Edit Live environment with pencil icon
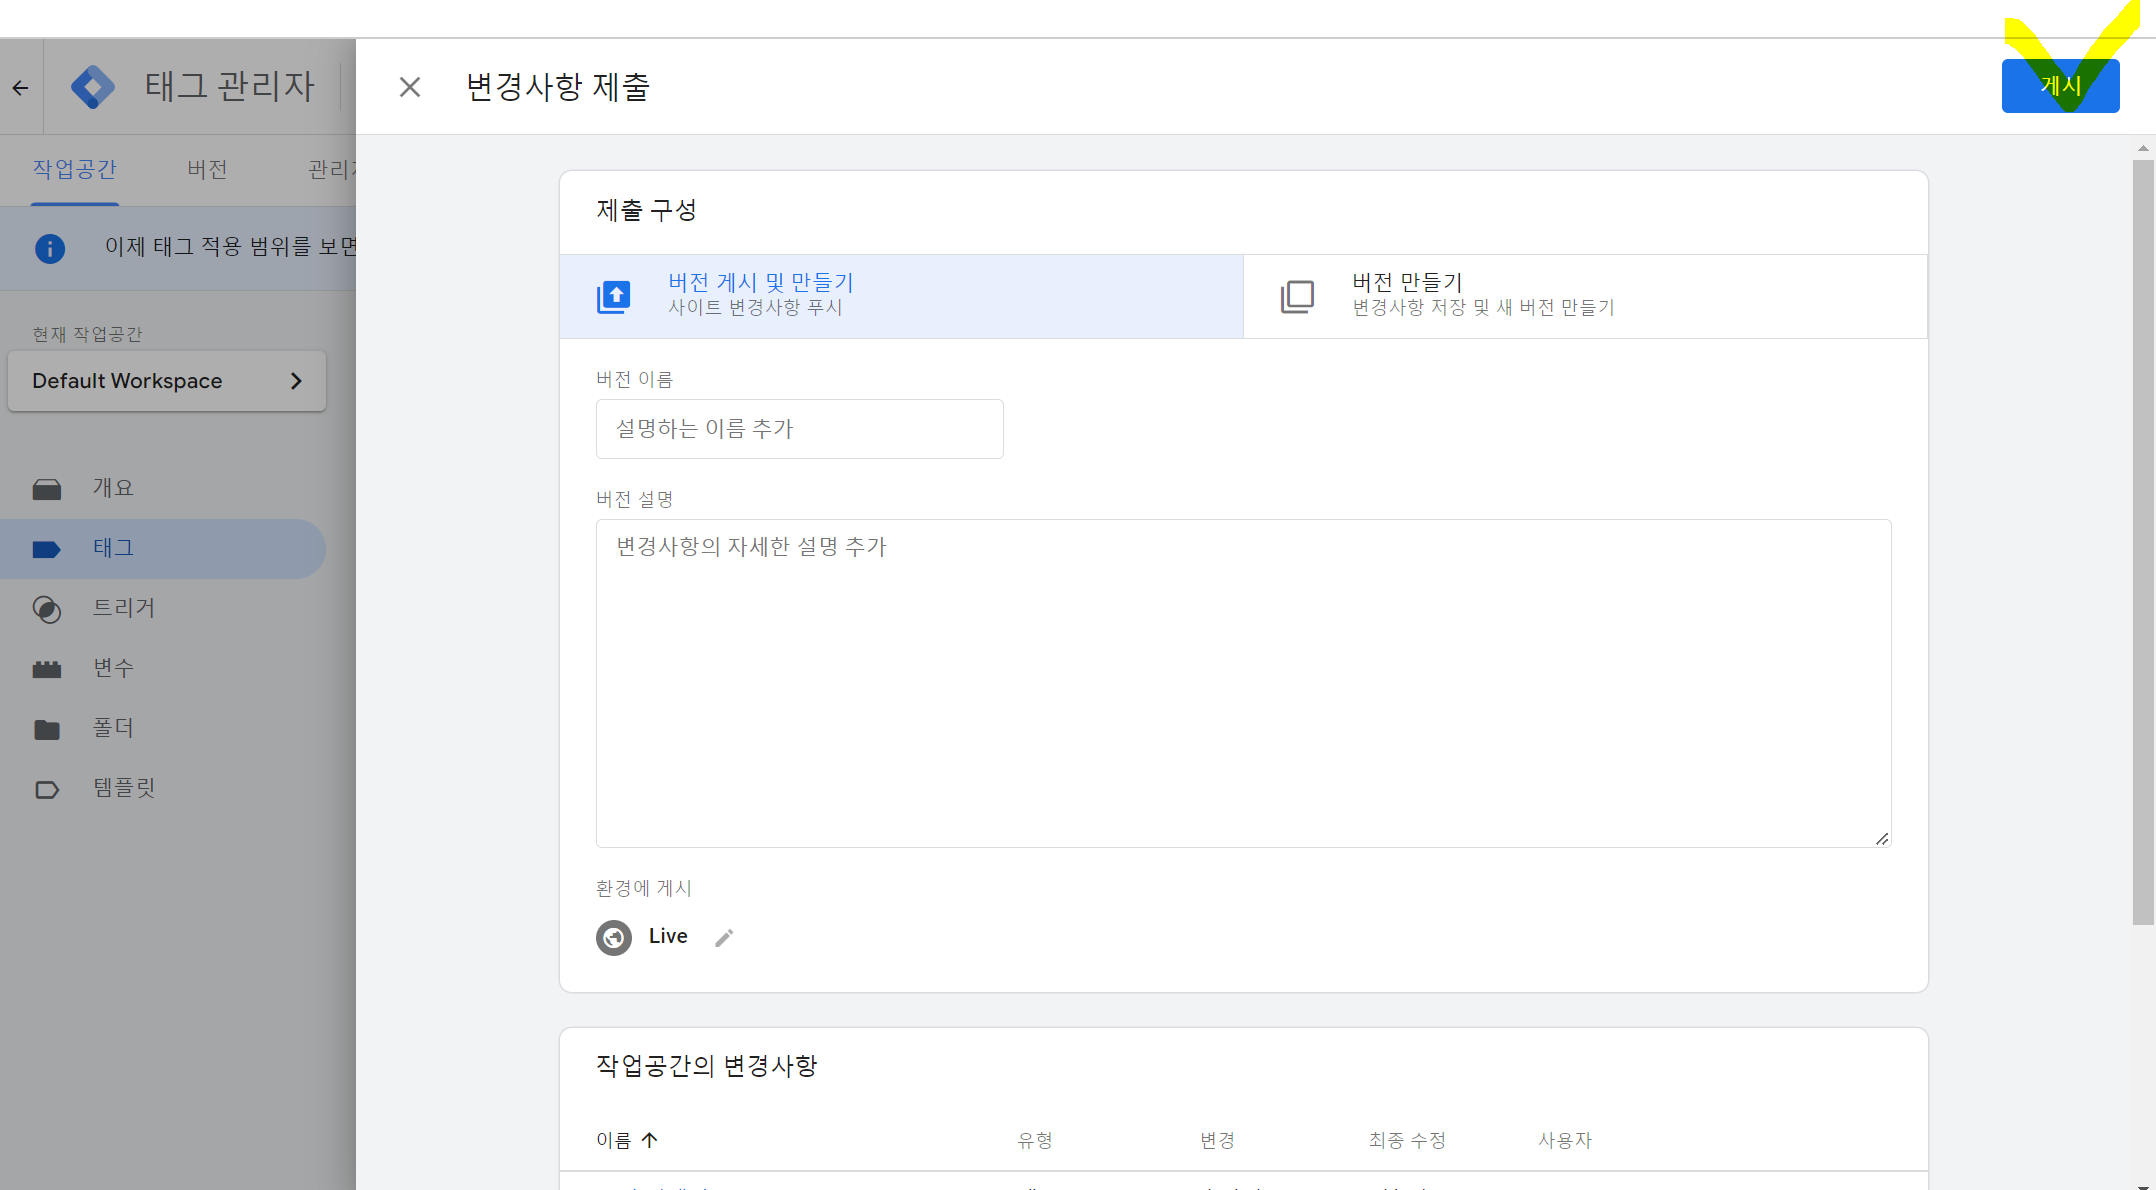This screenshot has height=1190, width=2156. pos(724,937)
